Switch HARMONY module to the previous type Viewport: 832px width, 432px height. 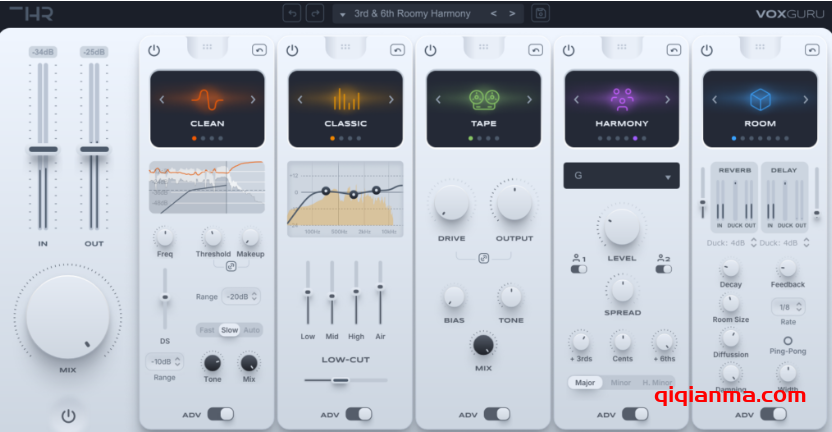pos(577,99)
